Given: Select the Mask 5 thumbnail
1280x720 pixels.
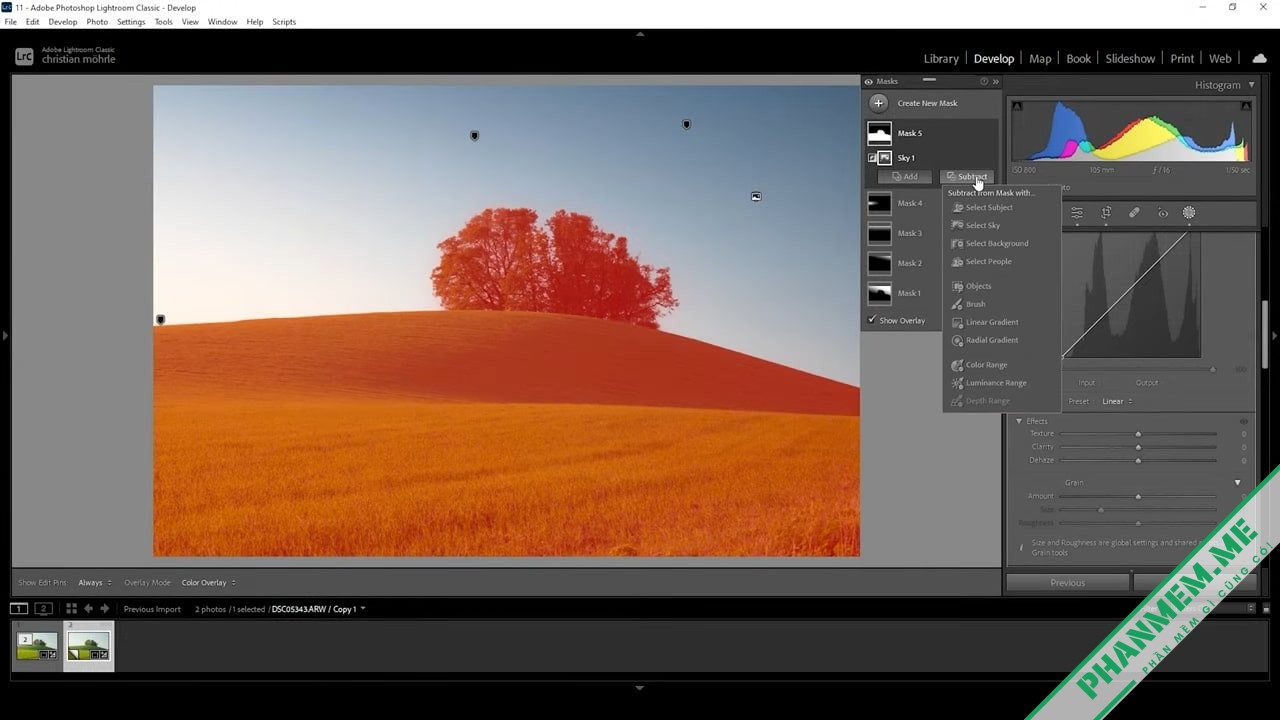Looking at the screenshot, I should pos(879,133).
